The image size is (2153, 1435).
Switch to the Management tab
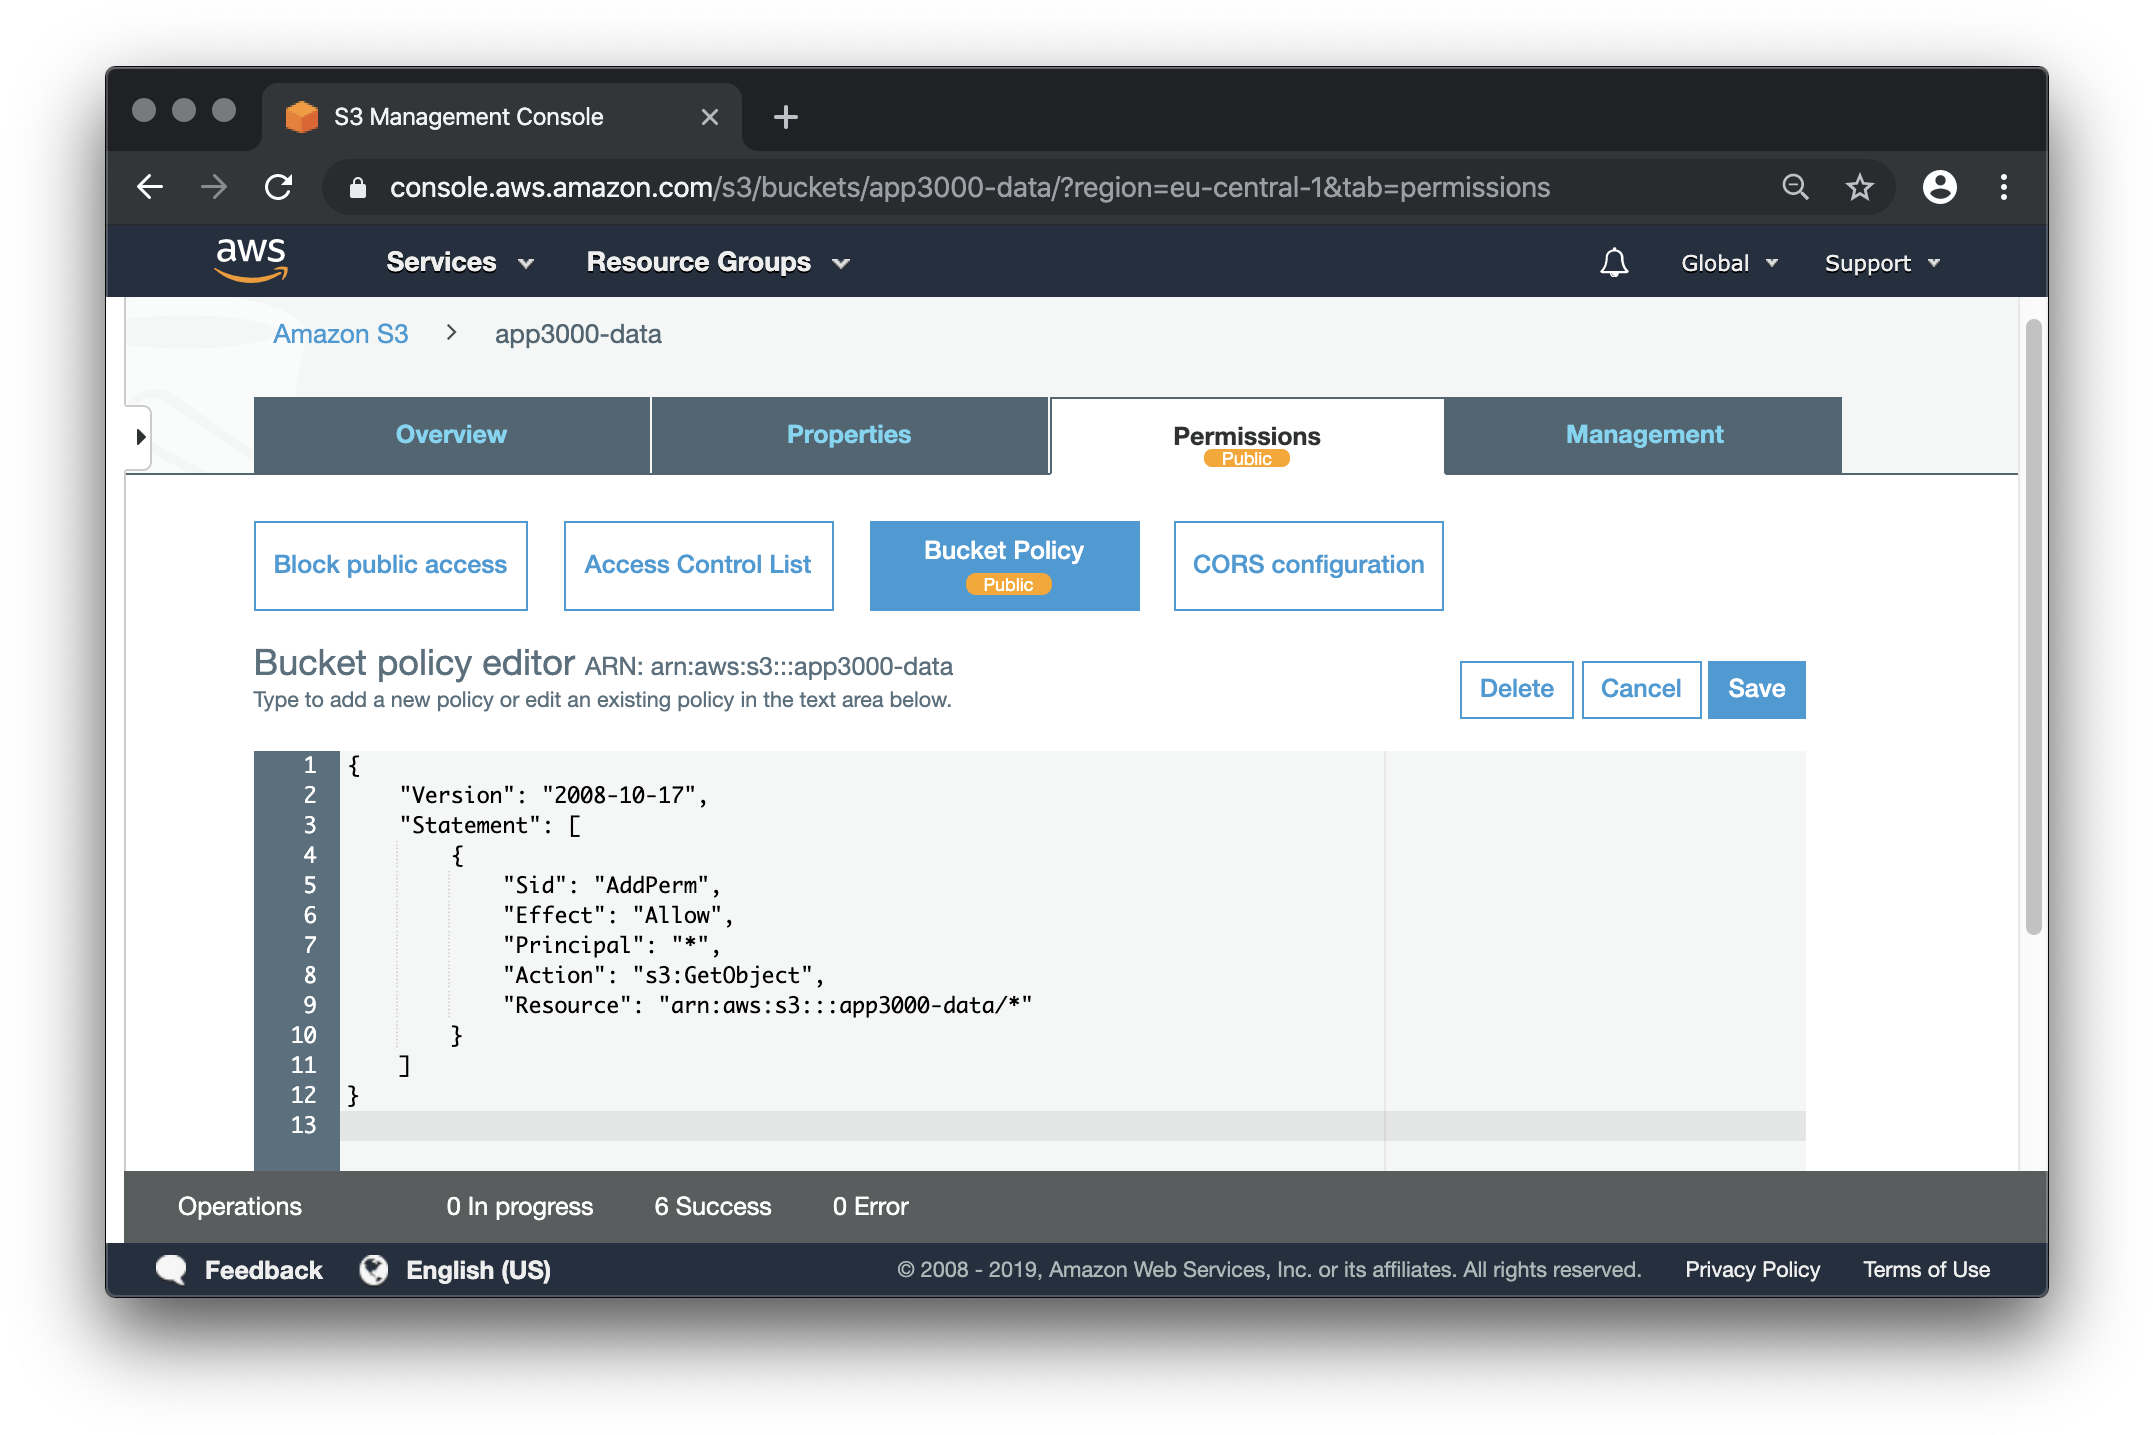[x=1644, y=435]
